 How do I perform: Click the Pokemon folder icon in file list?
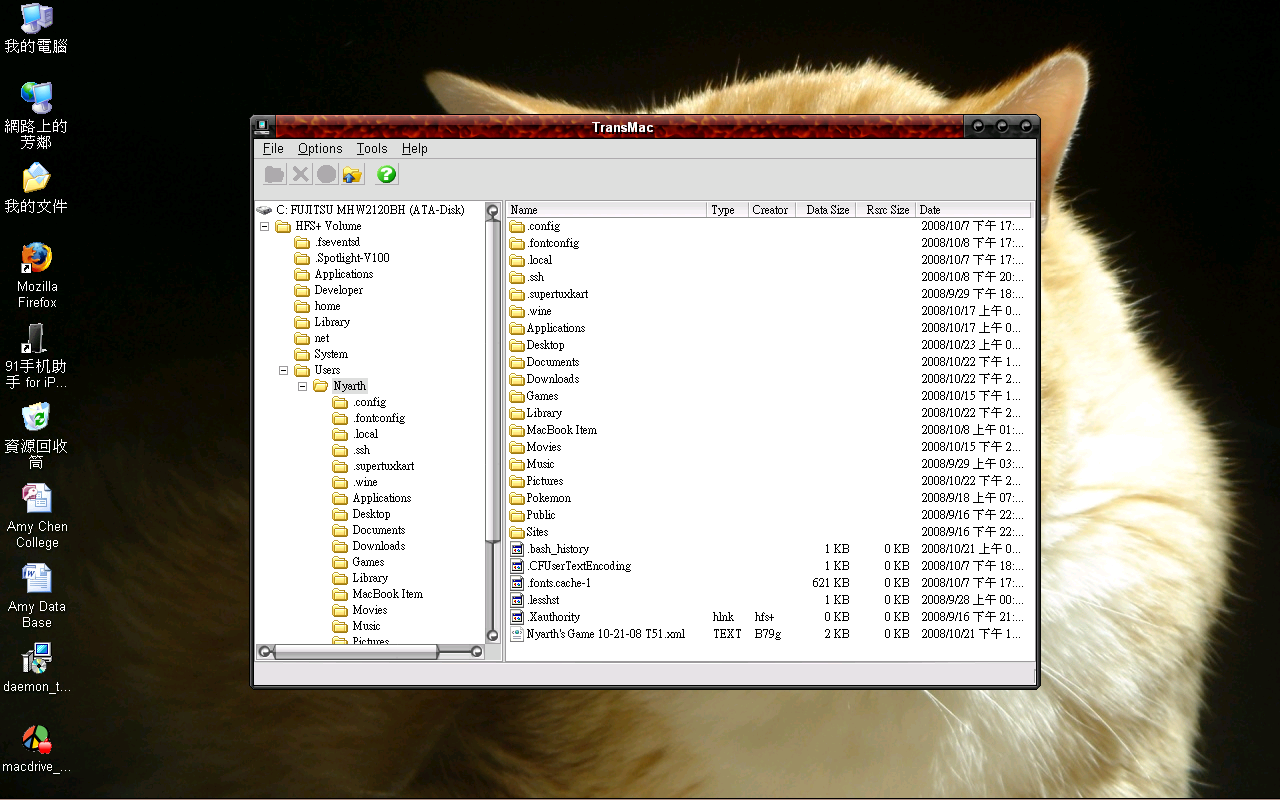click(517, 498)
